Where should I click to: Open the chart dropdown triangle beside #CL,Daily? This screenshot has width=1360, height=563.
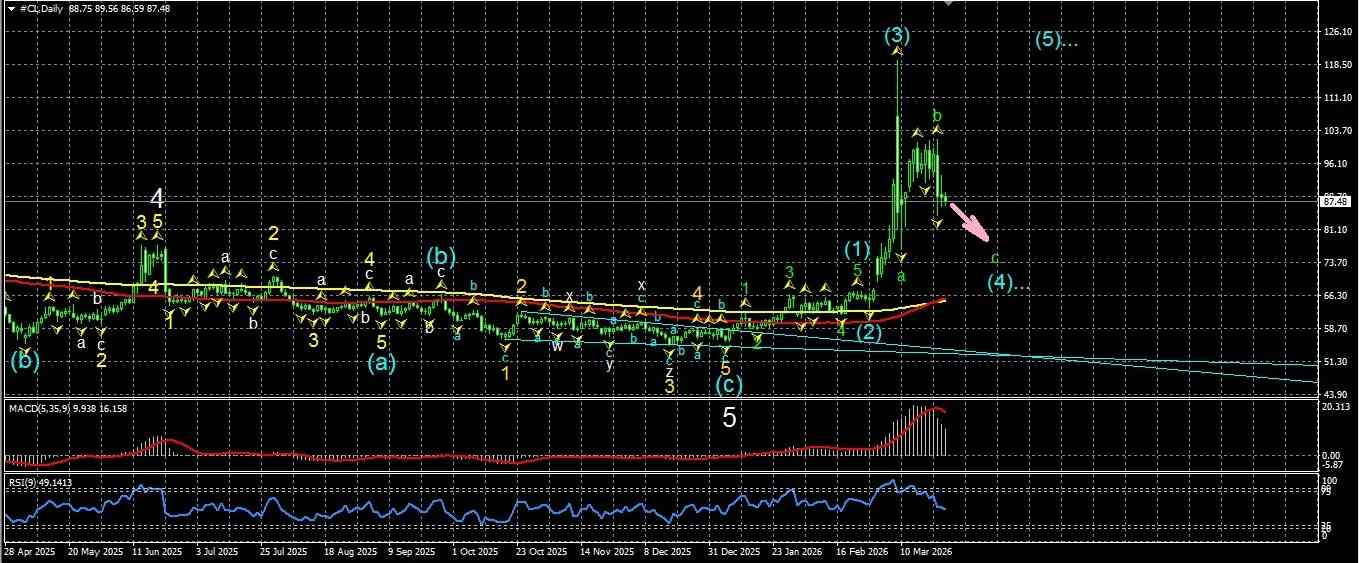point(11,8)
